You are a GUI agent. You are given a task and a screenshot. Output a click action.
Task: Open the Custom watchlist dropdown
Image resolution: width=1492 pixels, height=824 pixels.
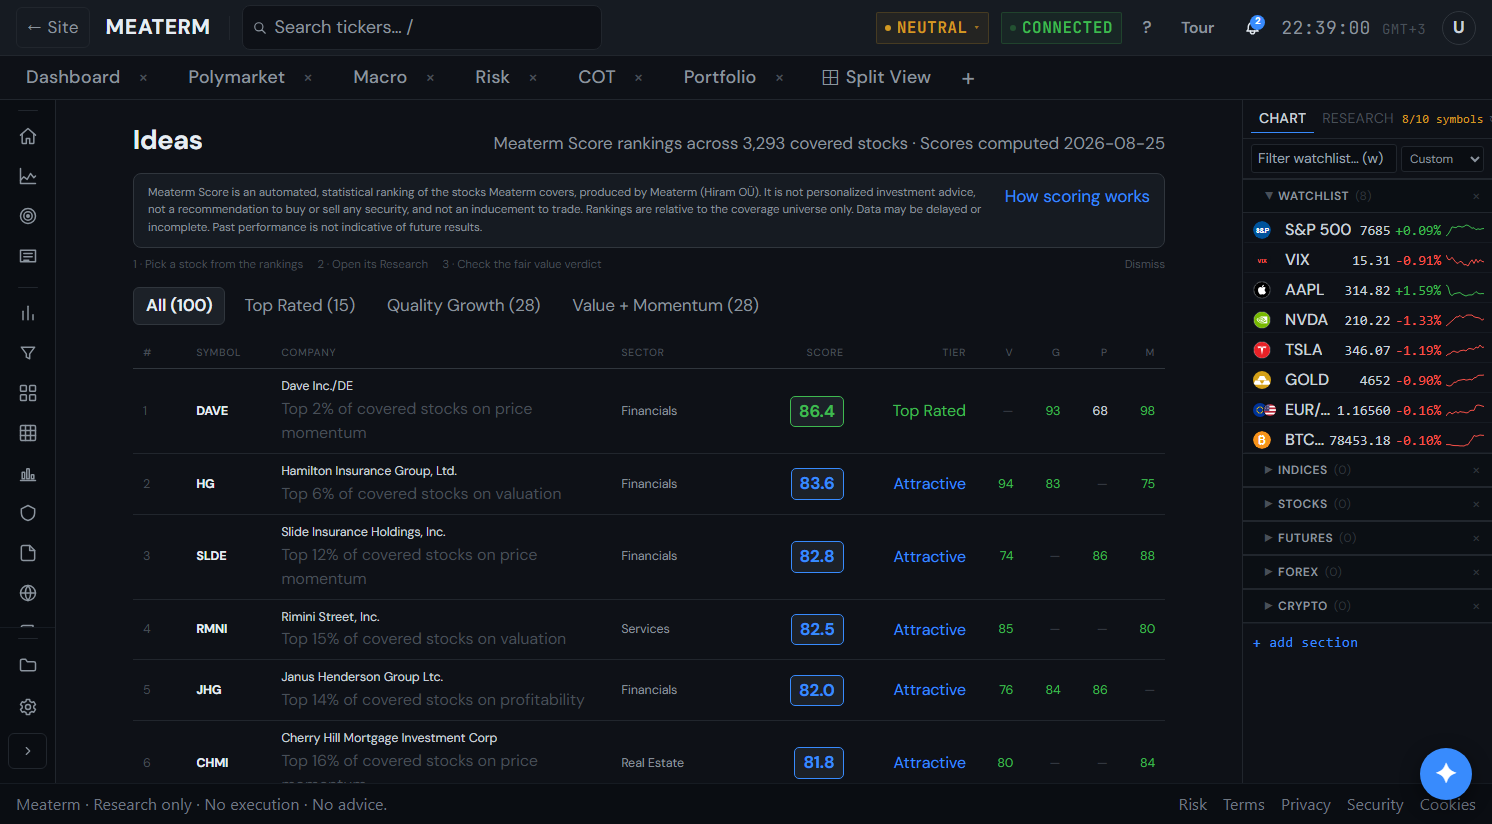(x=1442, y=159)
